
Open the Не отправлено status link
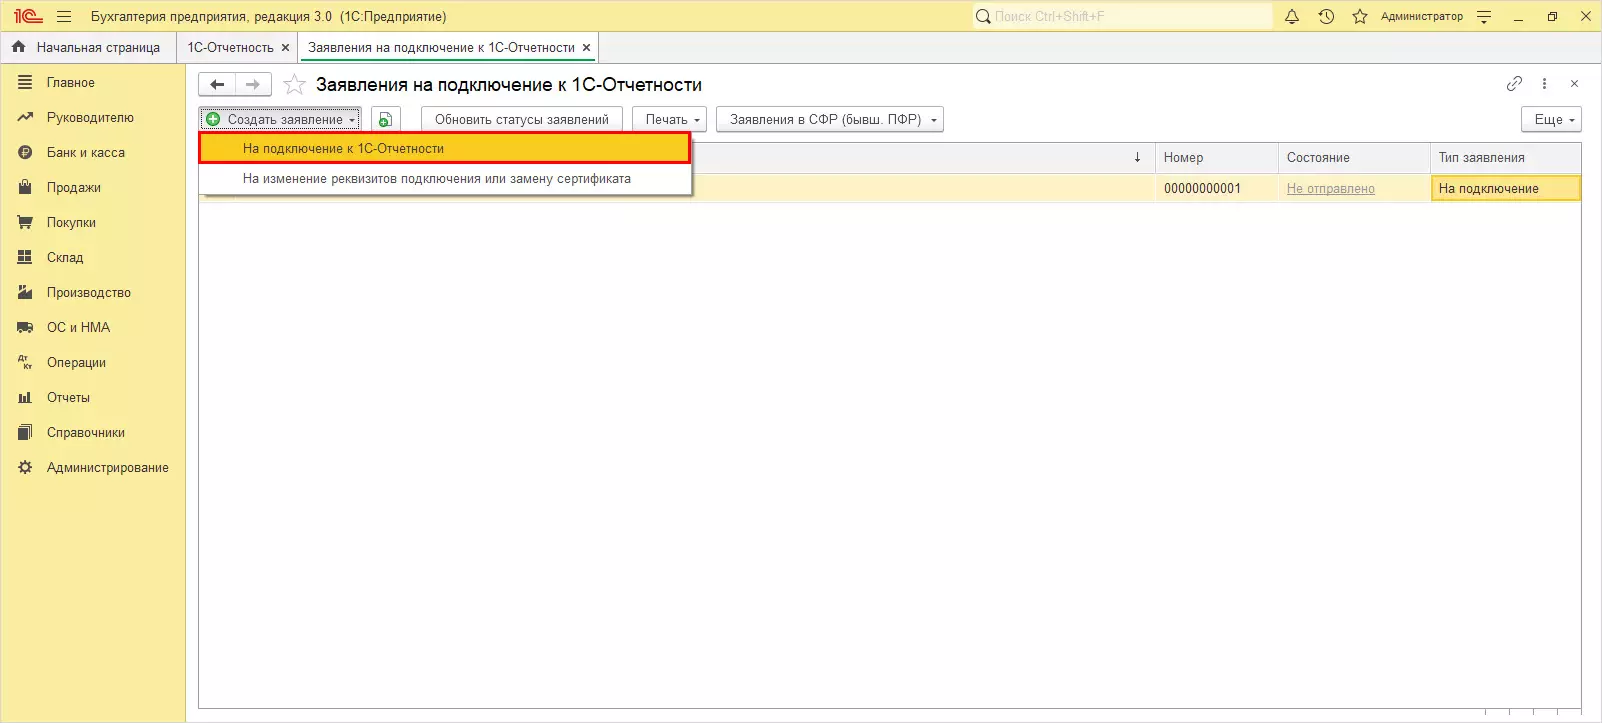click(x=1330, y=189)
